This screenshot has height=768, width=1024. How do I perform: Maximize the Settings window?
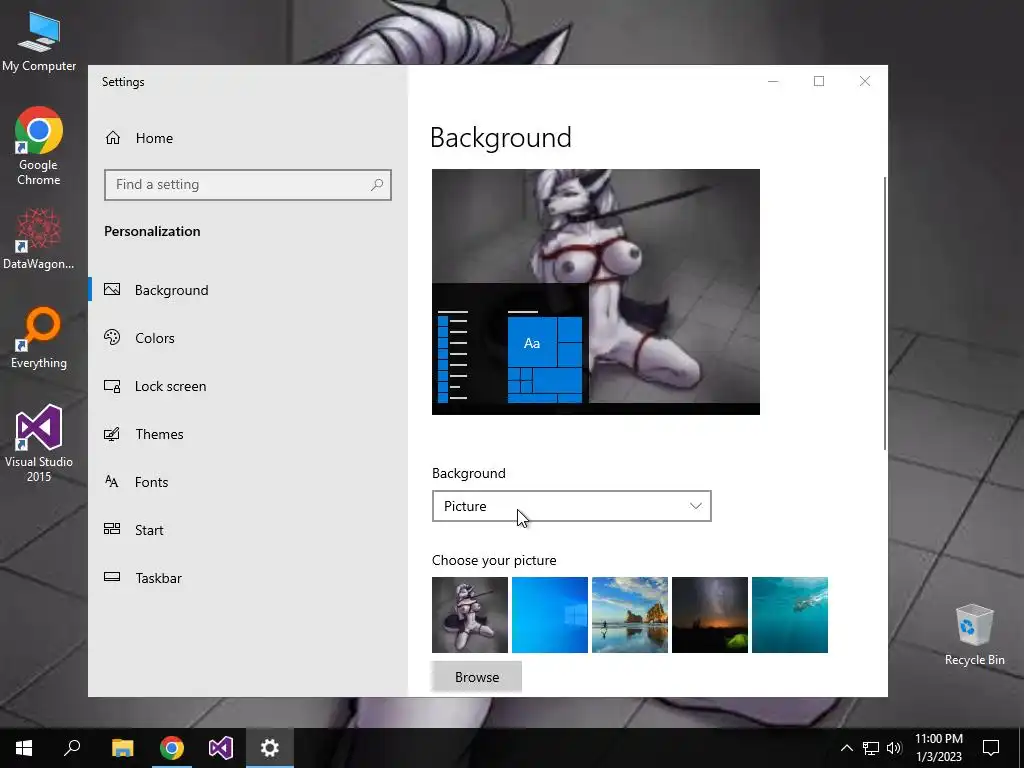point(819,81)
